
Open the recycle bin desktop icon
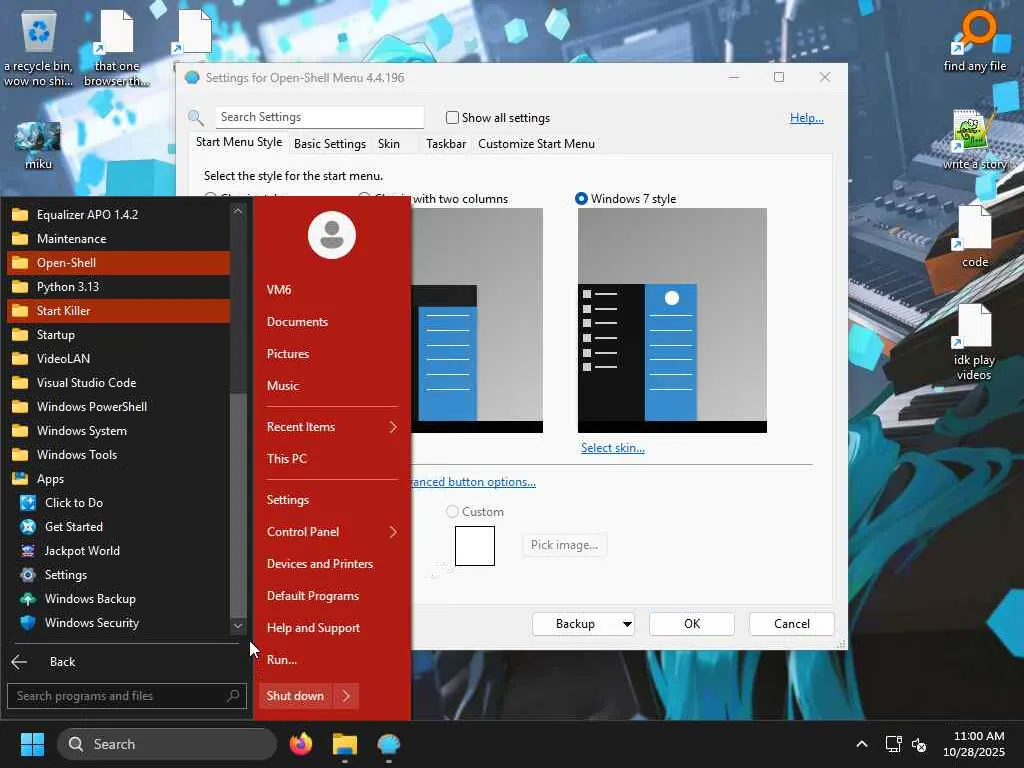(x=39, y=49)
